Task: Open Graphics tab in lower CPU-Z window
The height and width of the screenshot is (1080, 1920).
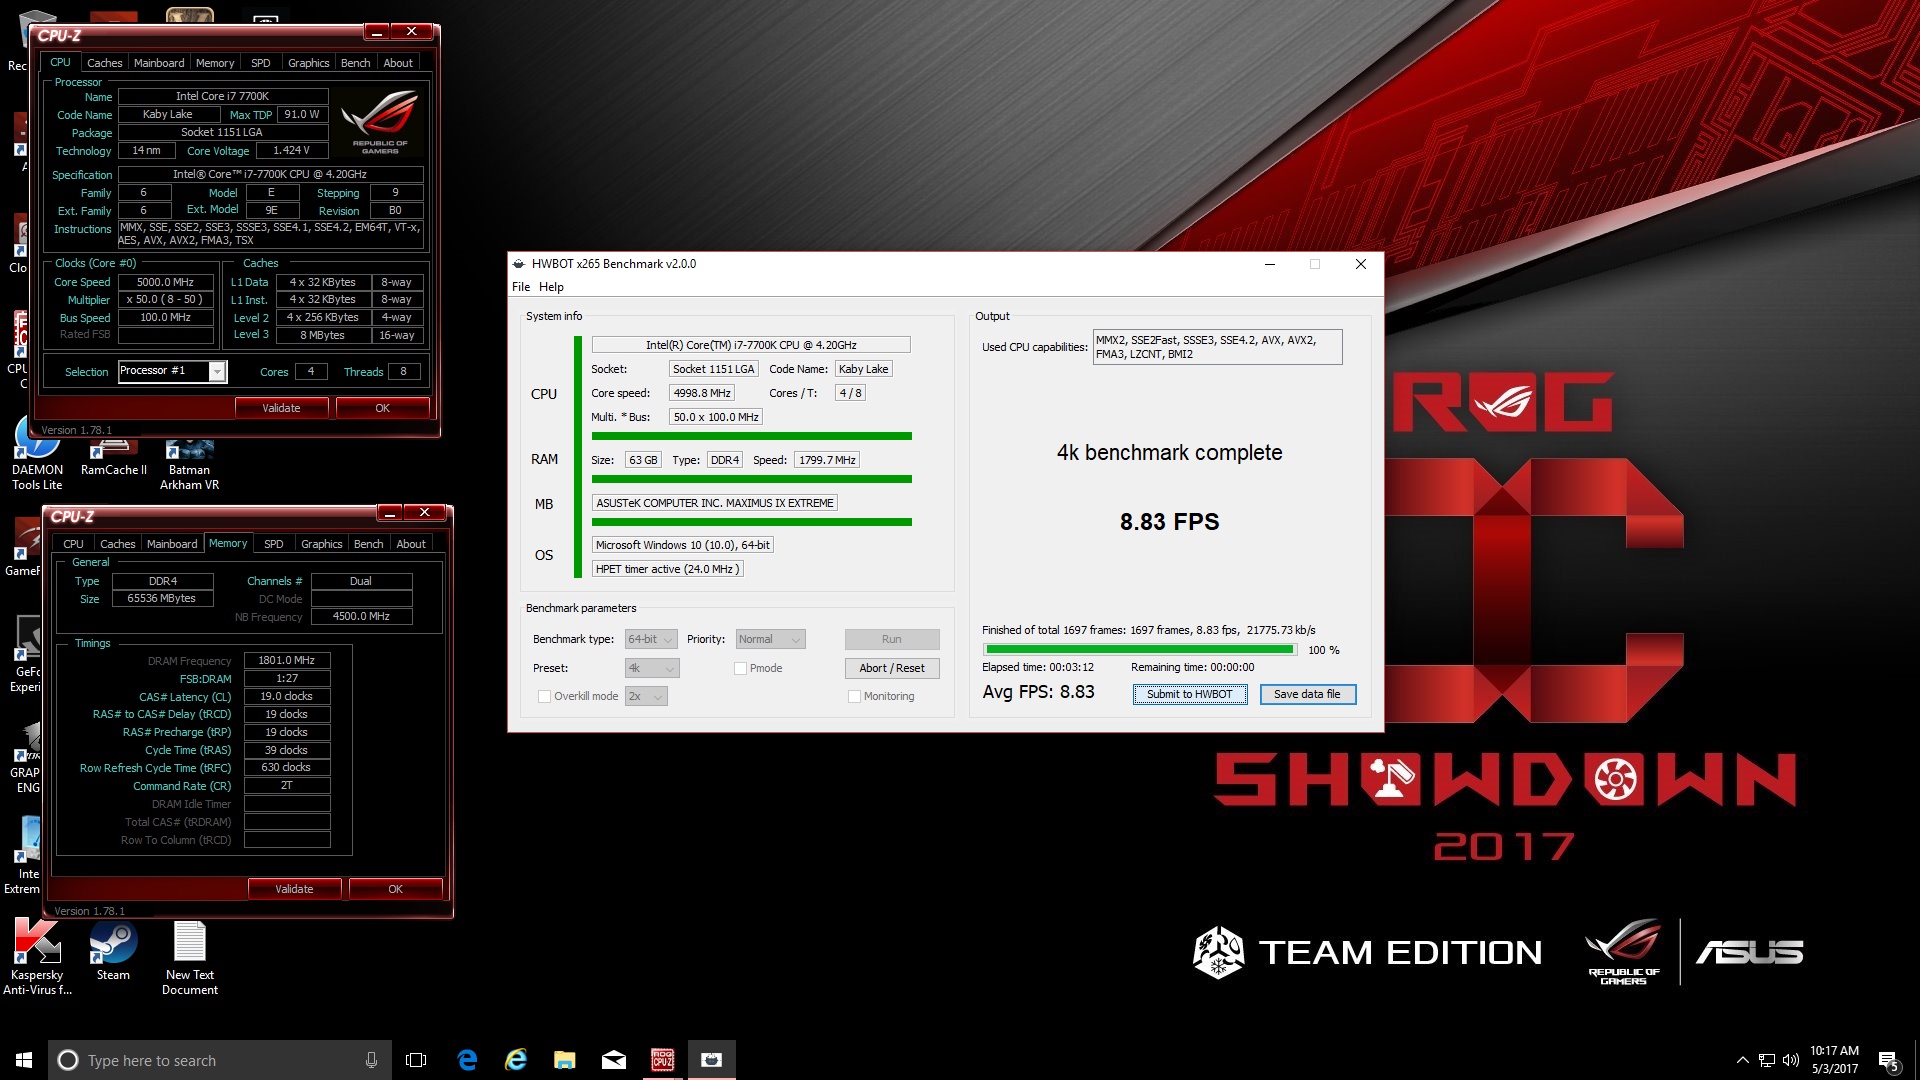Action: 322,544
